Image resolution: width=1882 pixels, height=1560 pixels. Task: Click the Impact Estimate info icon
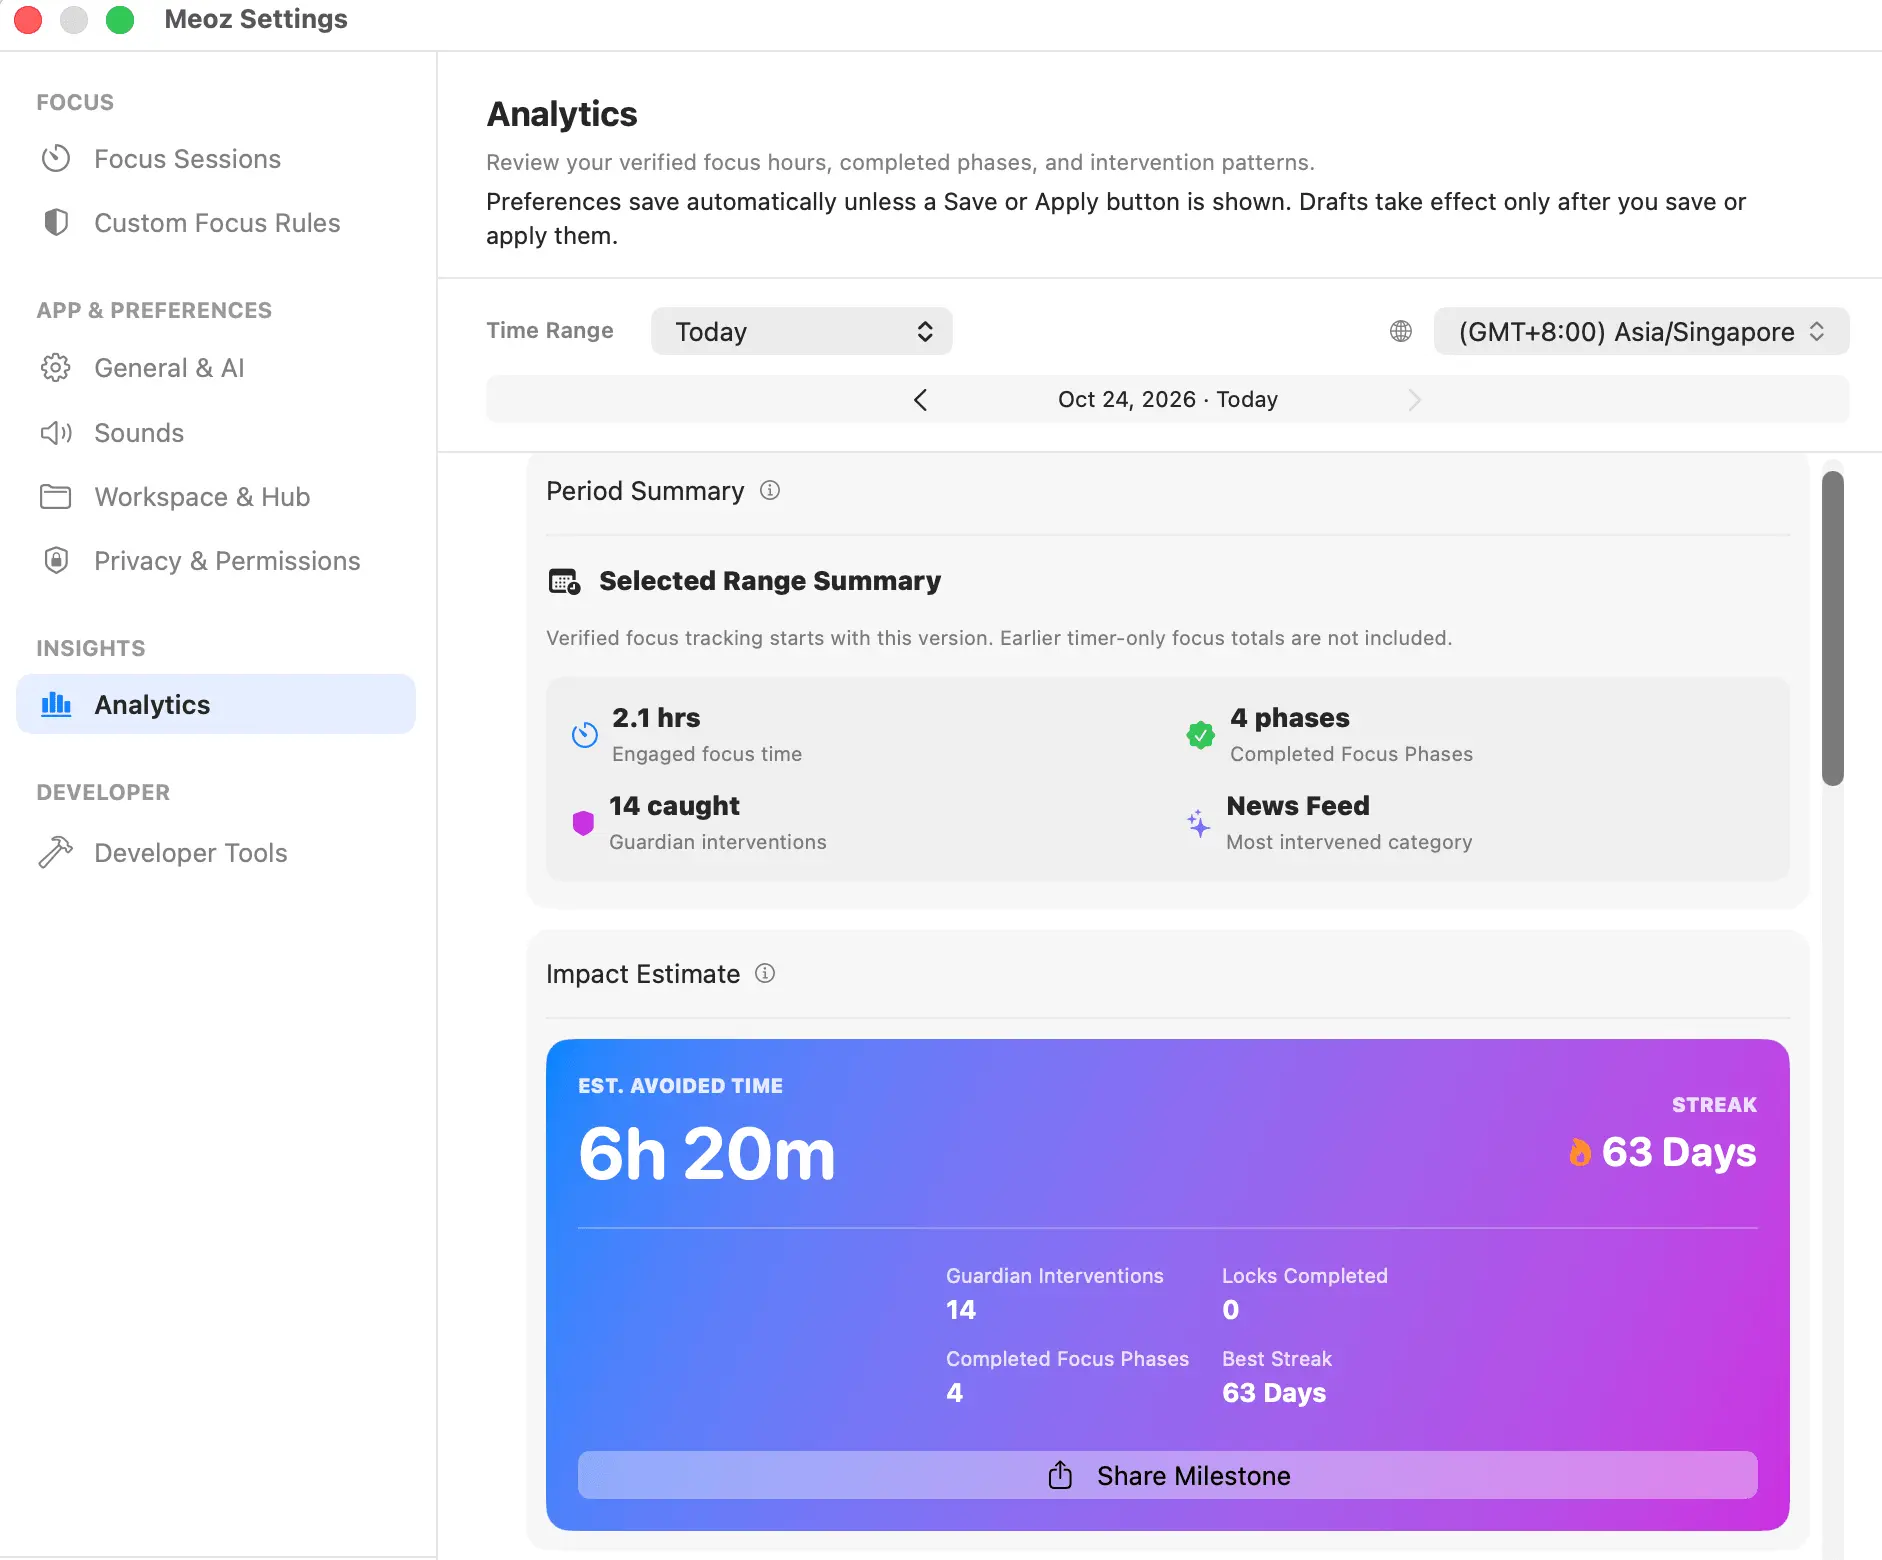(765, 973)
